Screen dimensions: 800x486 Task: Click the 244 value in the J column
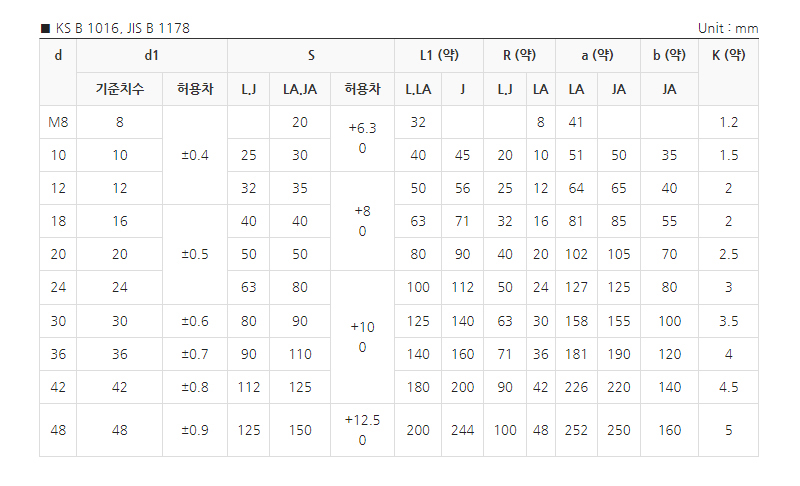coord(462,430)
